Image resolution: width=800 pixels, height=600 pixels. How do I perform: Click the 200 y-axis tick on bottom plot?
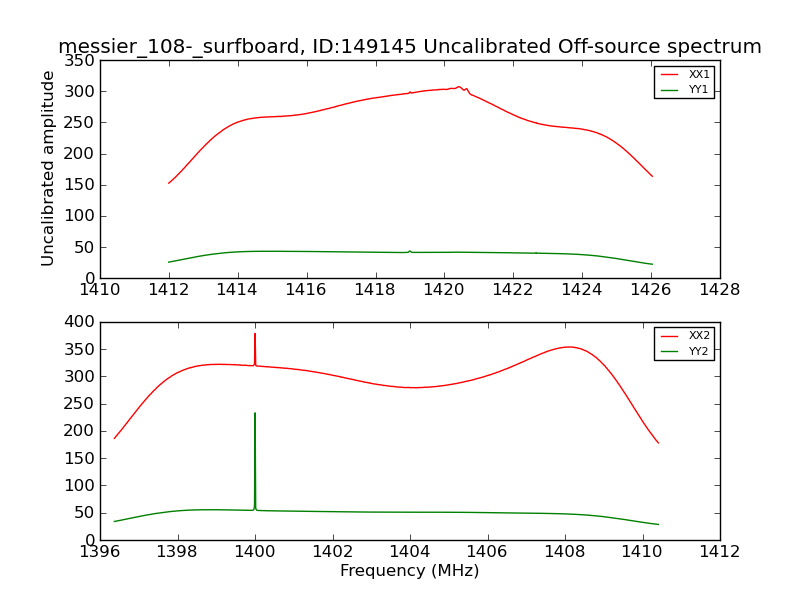79,431
